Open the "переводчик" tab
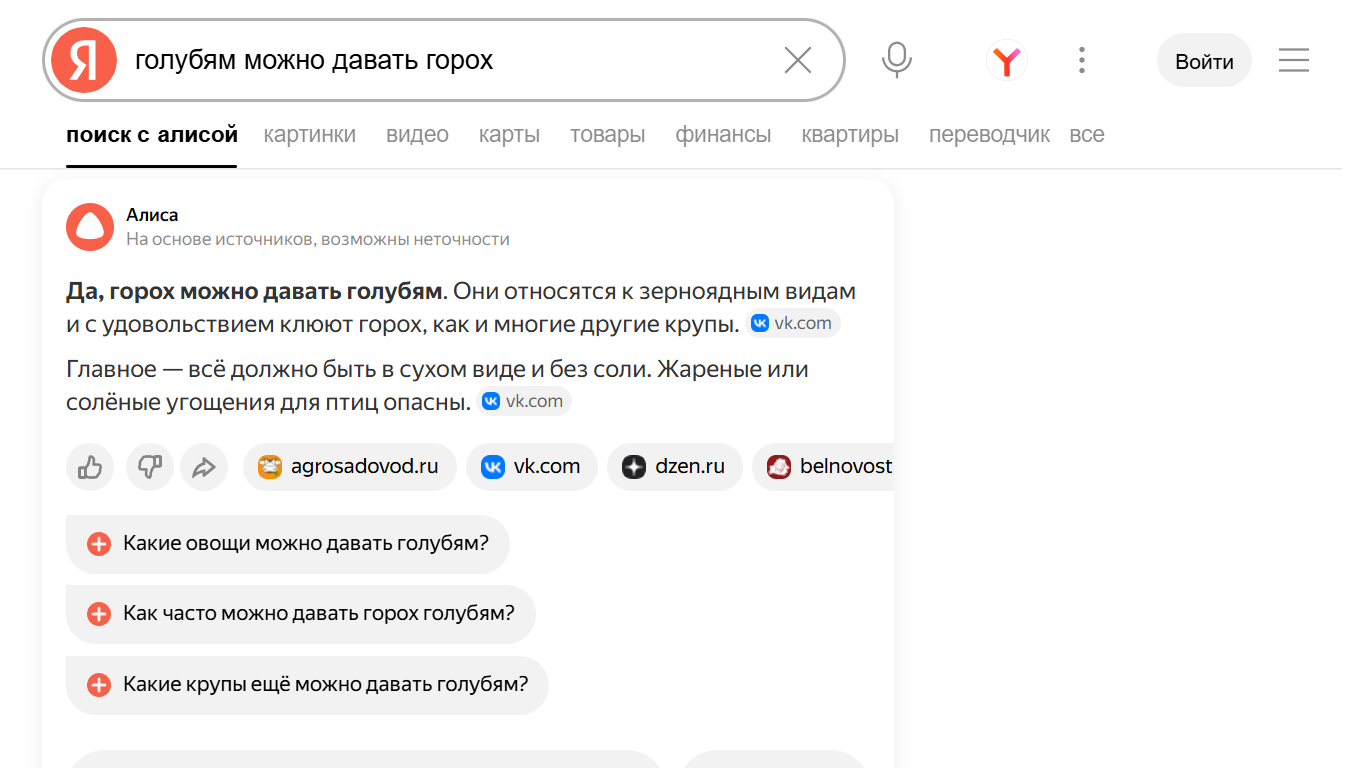This screenshot has height=768, width=1366. click(x=989, y=135)
